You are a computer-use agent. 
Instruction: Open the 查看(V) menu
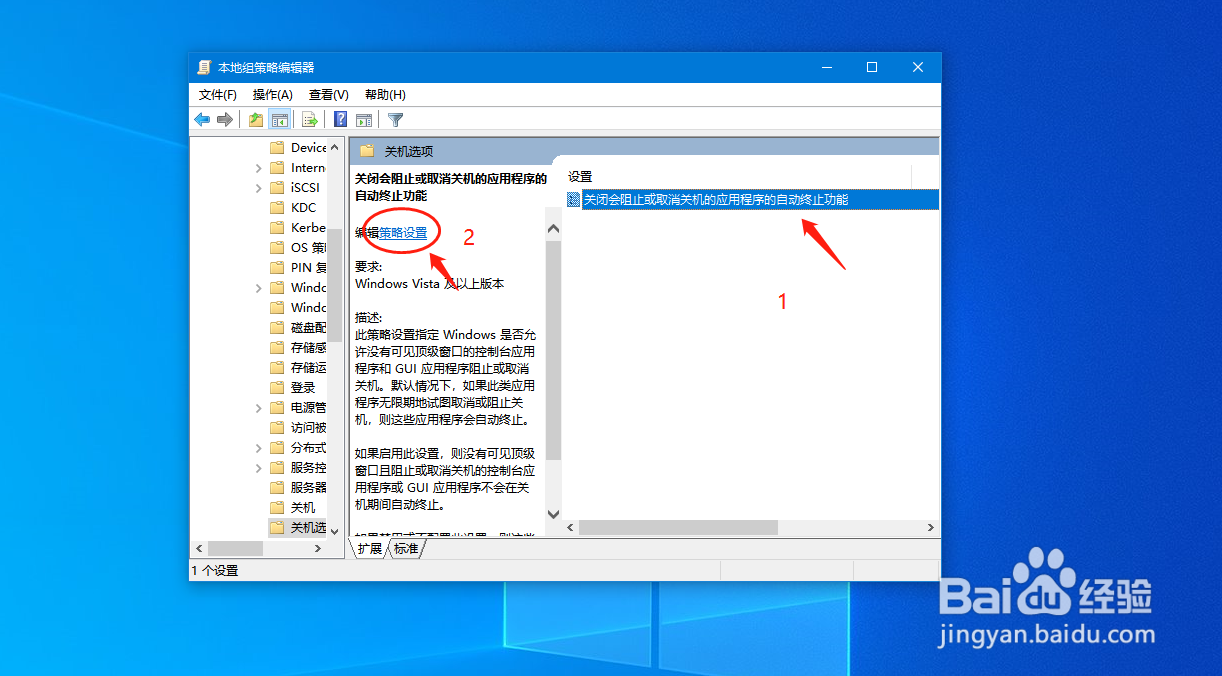[x=329, y=95]
